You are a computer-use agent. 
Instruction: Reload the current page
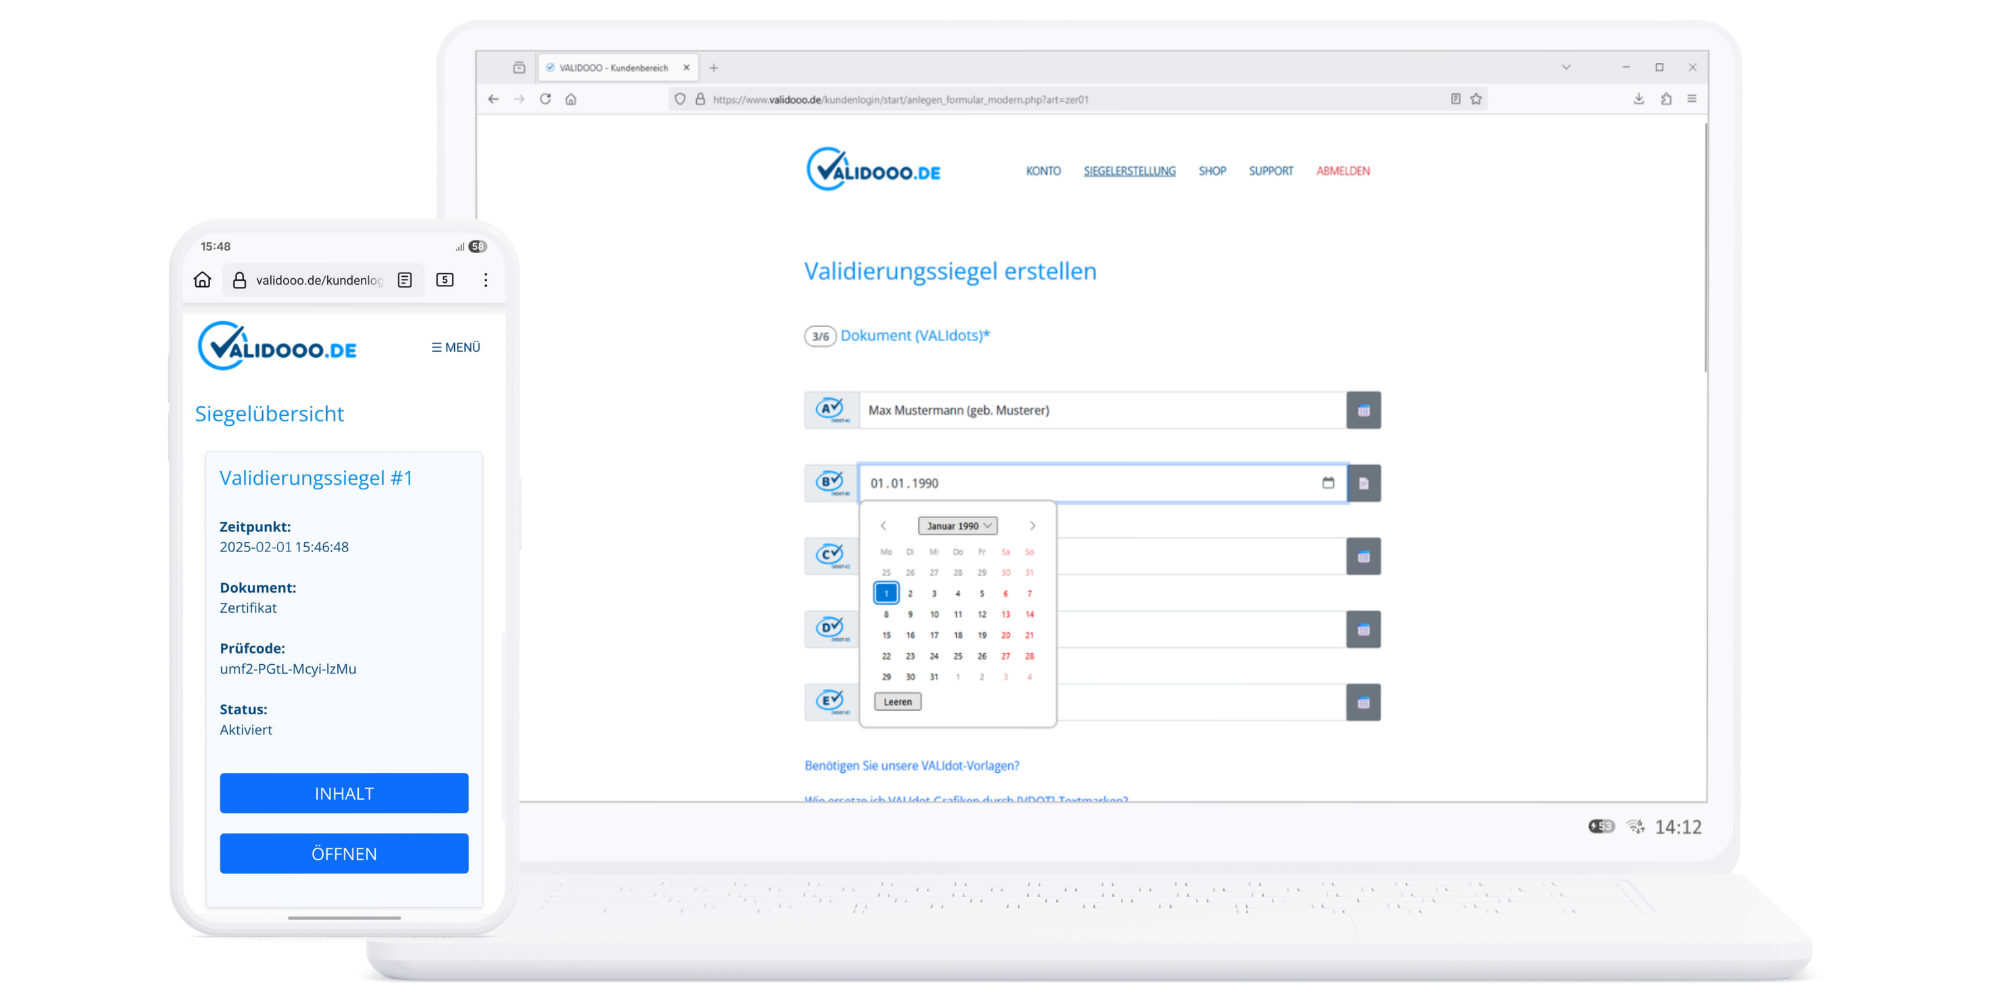pos(545,99)
